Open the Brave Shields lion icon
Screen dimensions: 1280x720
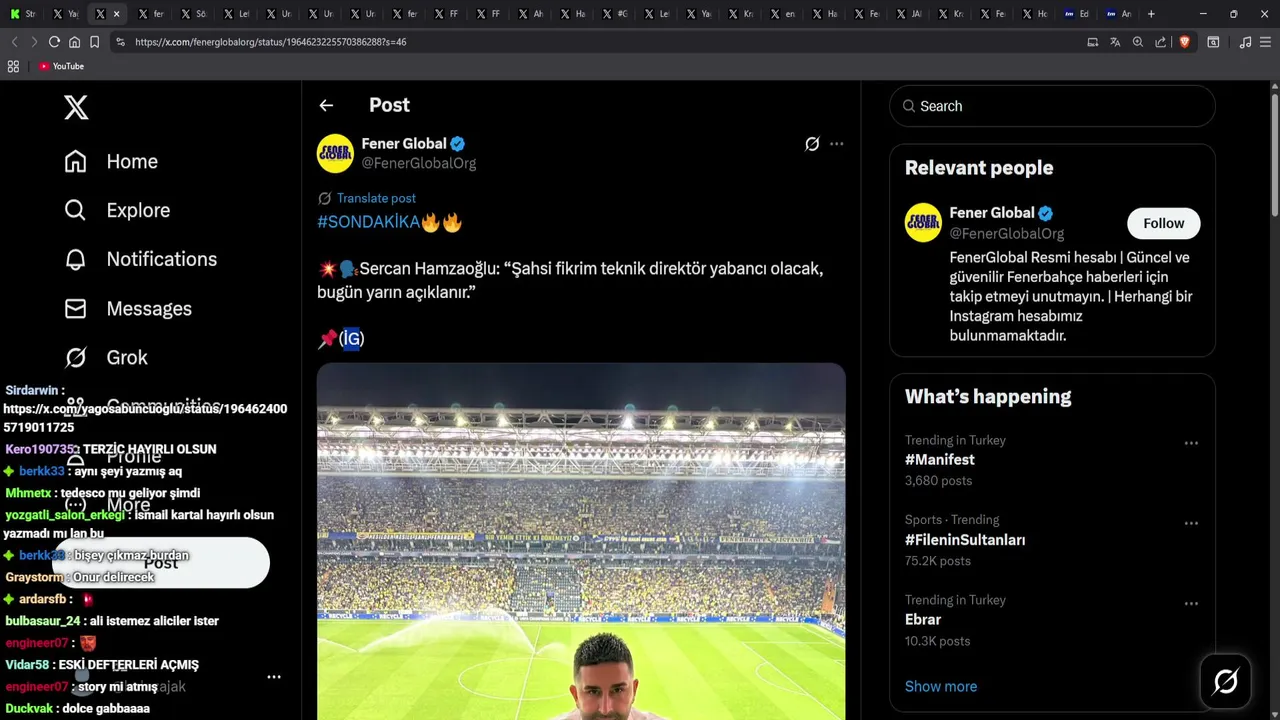pos(1185,42)
